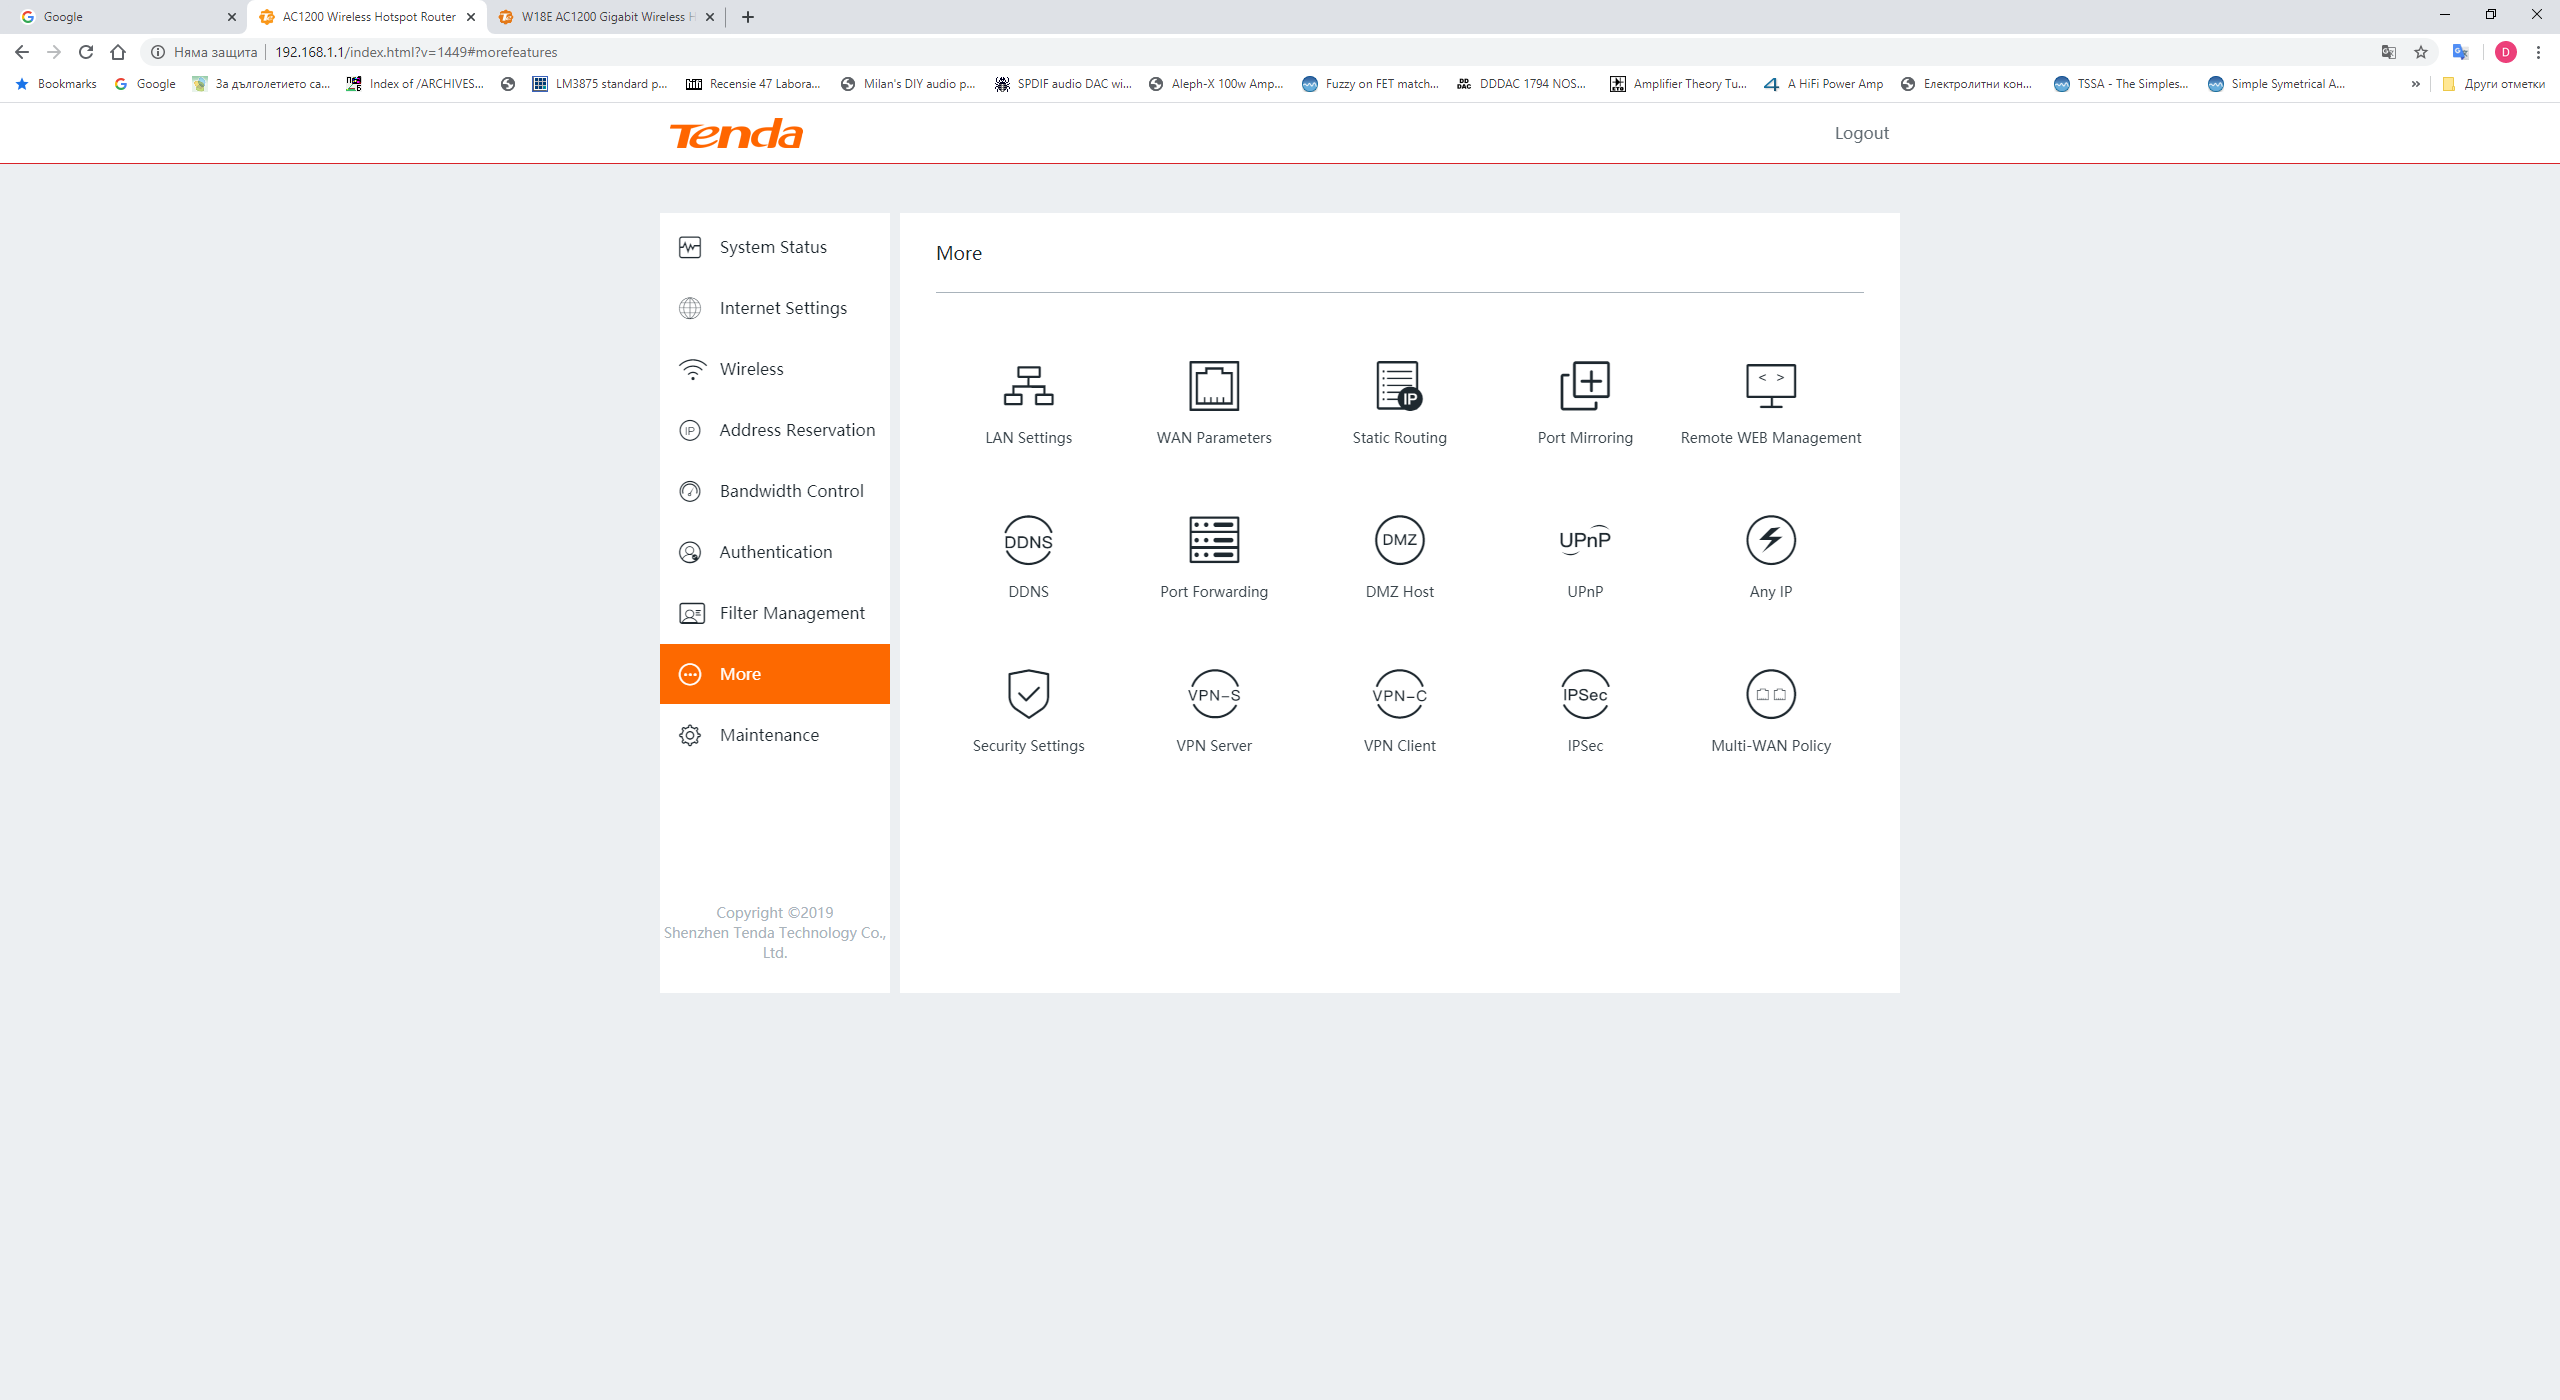Open Chrome three-dot menu
Screen dimensions: 2560x1400
tap(2538, 52)
